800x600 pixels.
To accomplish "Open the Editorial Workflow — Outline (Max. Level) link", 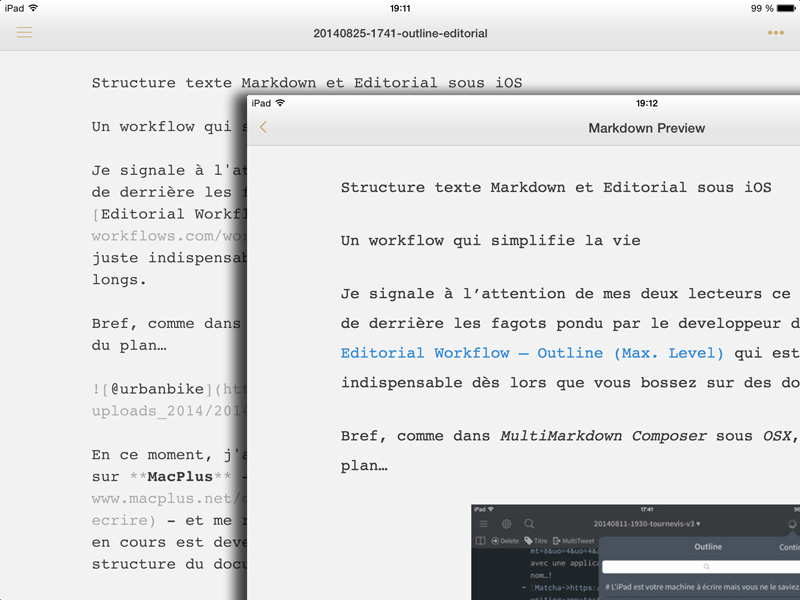I will (532, 353).
